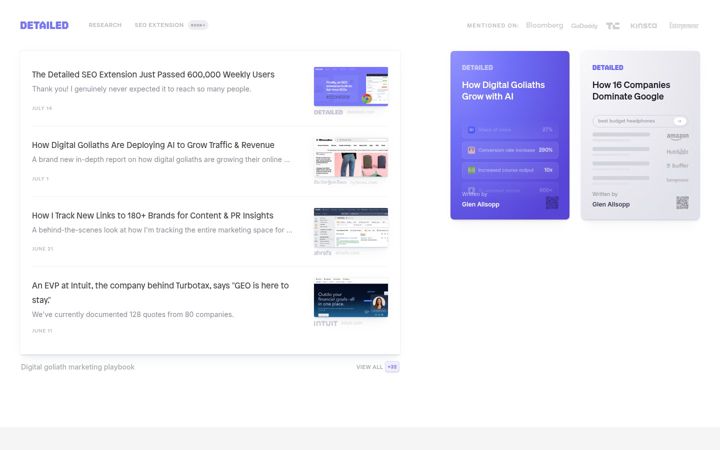720x450 pixels.
Task: Click the search arrow button in card
Action: pos(680,121)
